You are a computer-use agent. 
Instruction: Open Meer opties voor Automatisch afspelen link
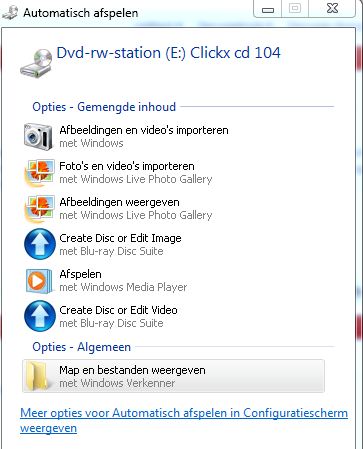click(x=184, y=420)
